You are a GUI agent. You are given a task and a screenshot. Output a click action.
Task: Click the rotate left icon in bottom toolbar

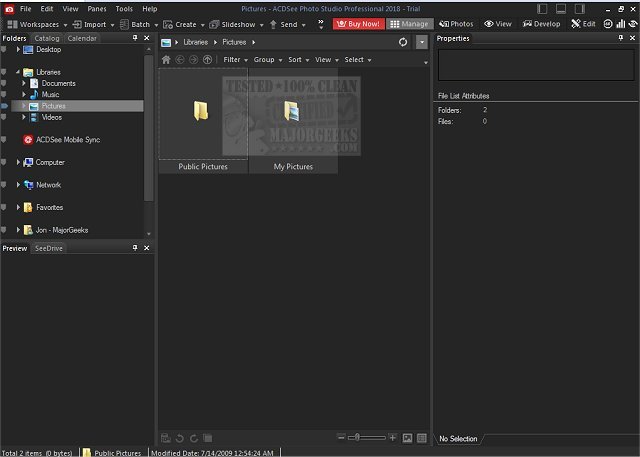click(x=179, y=438)
